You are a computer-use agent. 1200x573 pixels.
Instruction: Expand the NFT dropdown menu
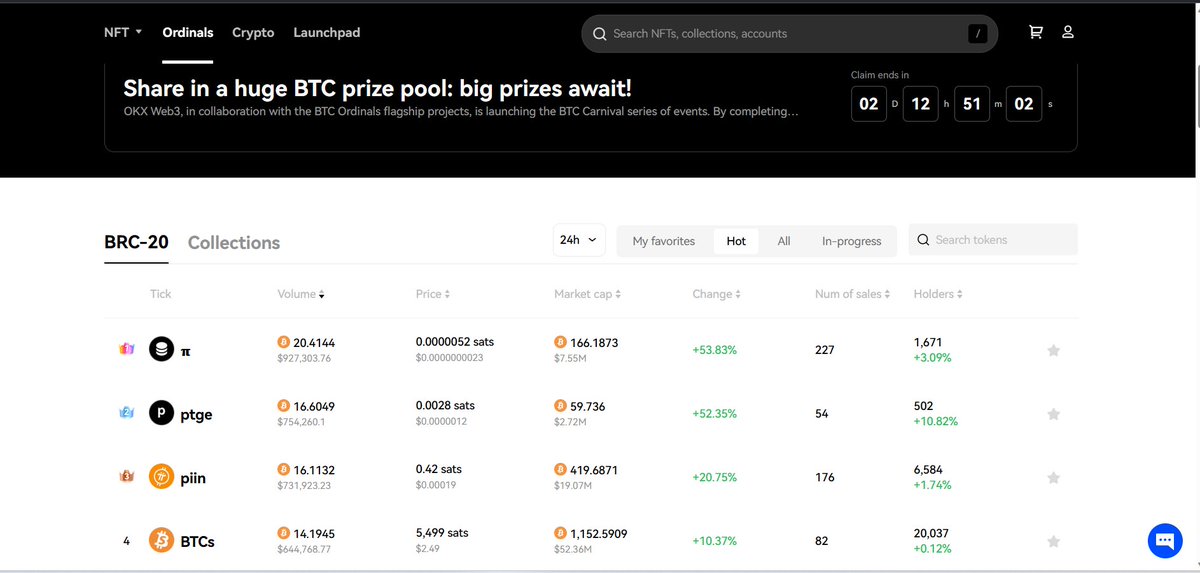(123, 32)
